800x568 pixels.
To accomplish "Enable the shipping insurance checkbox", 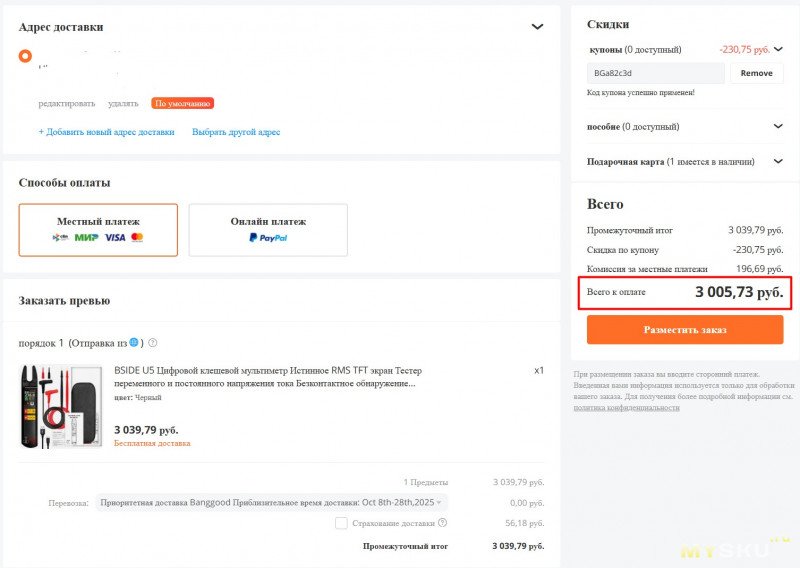I will [341, 523].
